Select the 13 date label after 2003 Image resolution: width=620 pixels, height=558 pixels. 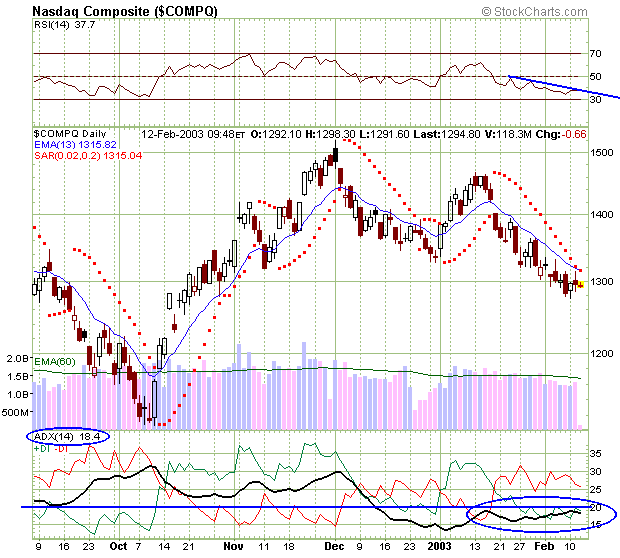[x=474, y=547]
